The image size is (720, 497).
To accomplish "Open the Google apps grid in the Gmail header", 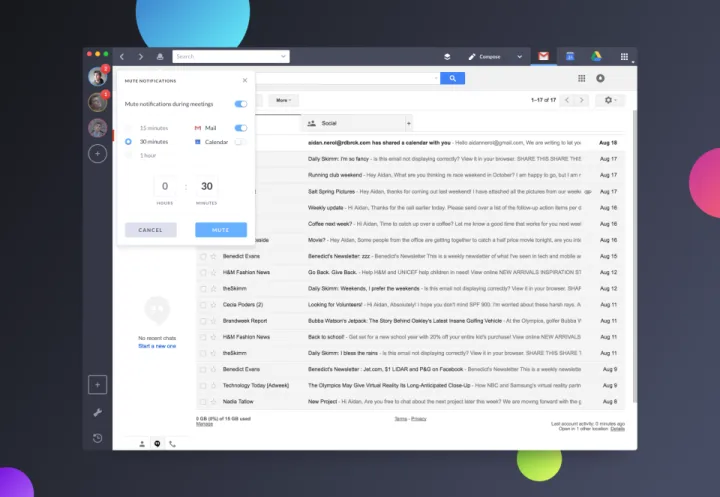I will [x=581, y=78].
